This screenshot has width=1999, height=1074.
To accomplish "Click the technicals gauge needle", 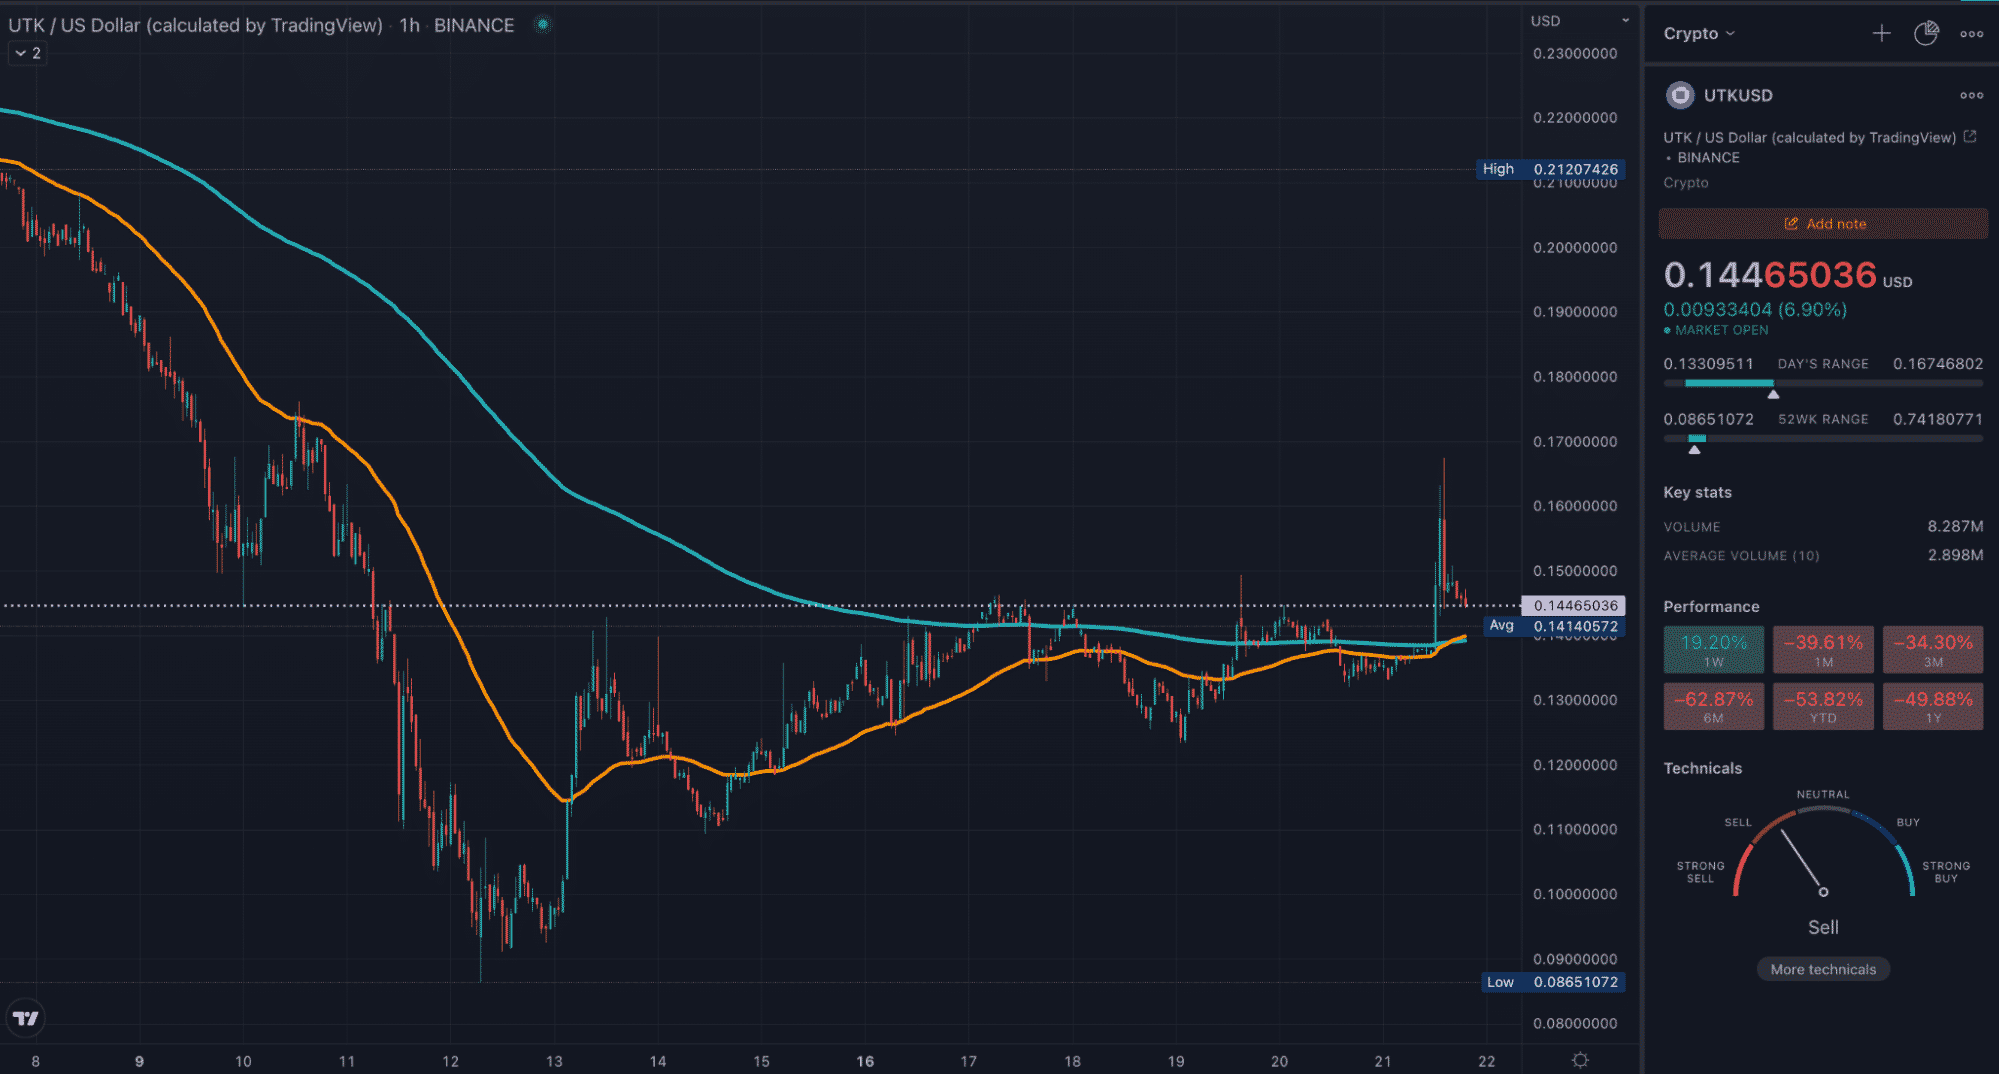I will [1803, 861].
